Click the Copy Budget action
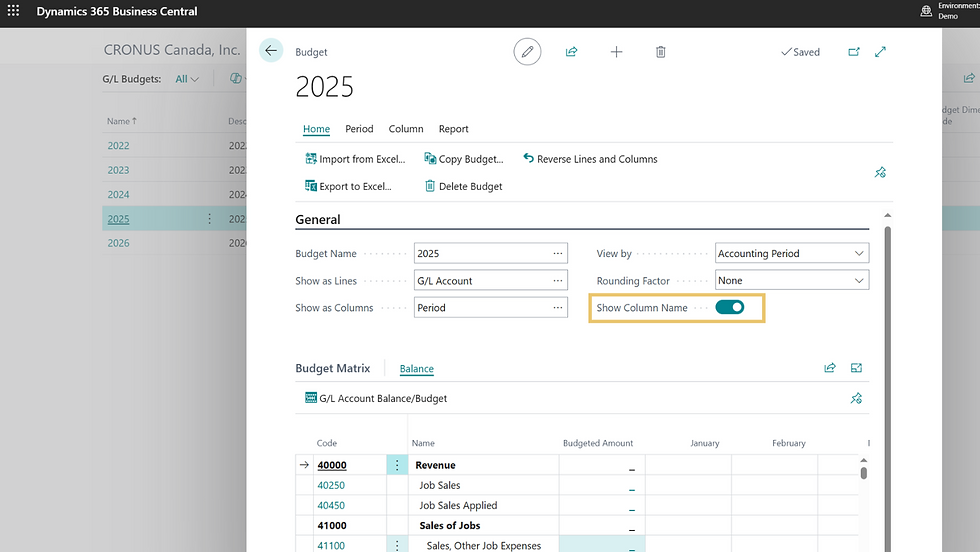 pos(464,159)
